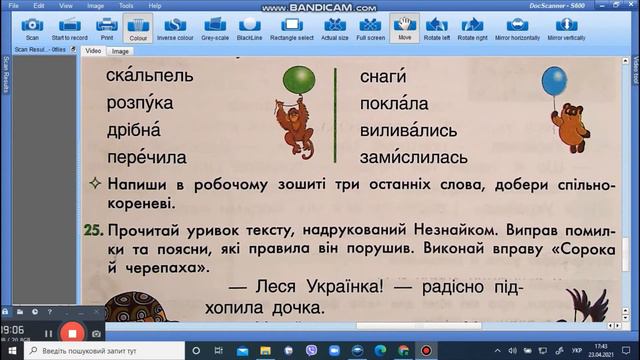Pin the Scan Result panel
Viewport: 640px width, 360px height.
coord(73,49)
